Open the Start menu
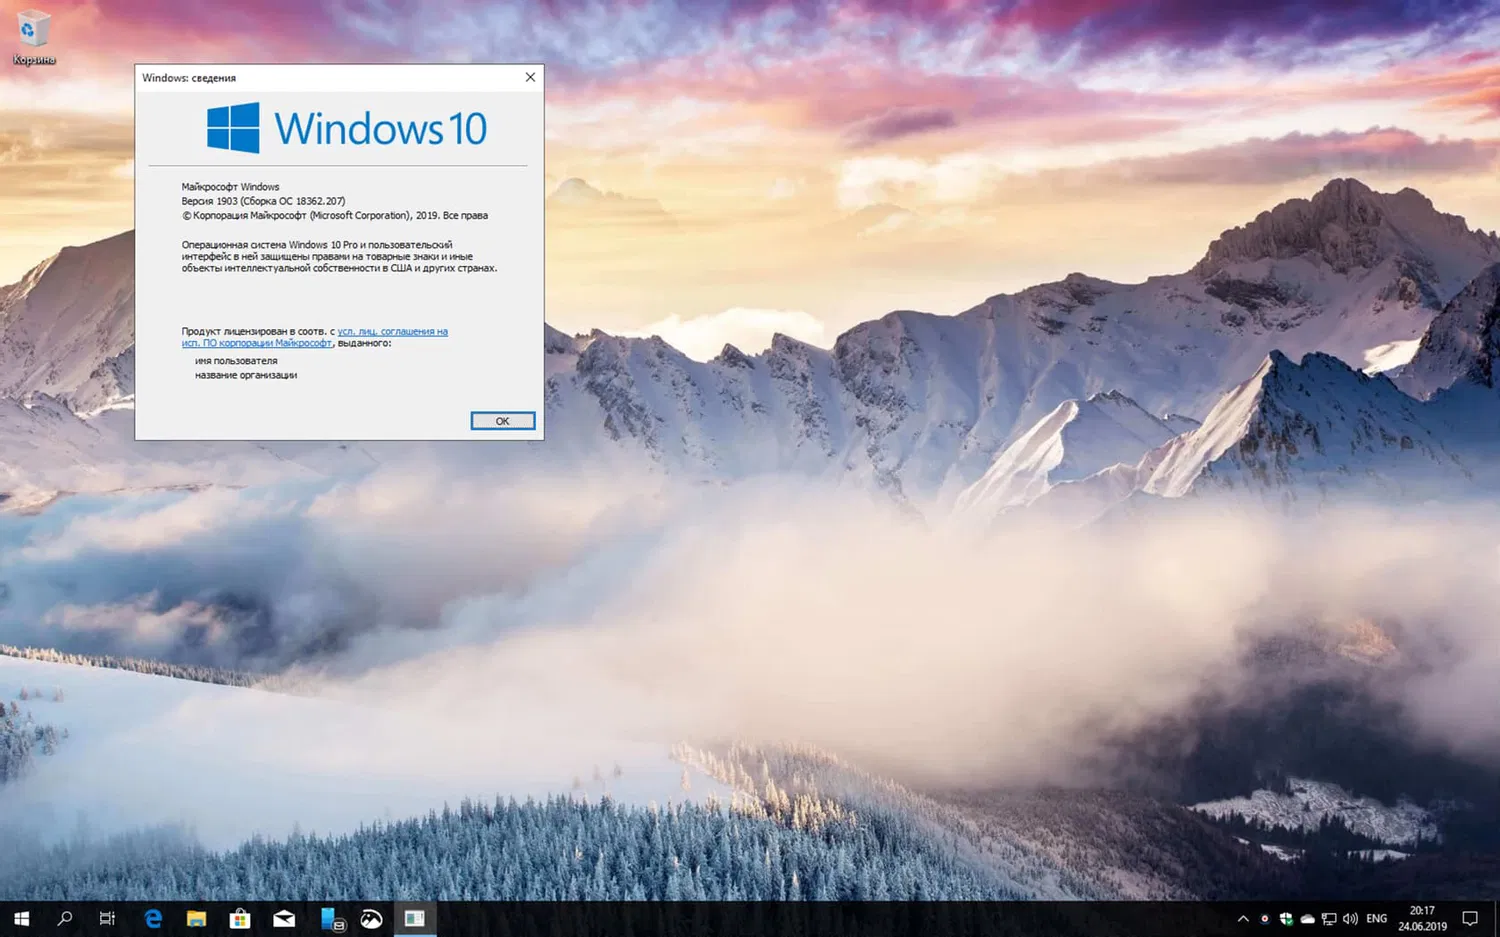This screenshot has height=937, width=1500. 20,918
